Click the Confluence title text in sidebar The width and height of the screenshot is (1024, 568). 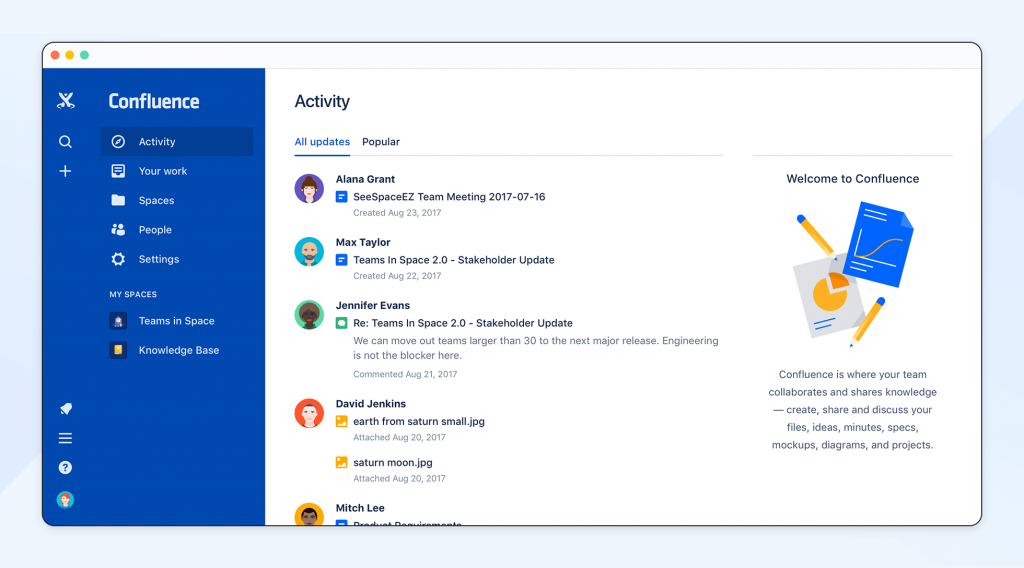click(x=154, y=101)
